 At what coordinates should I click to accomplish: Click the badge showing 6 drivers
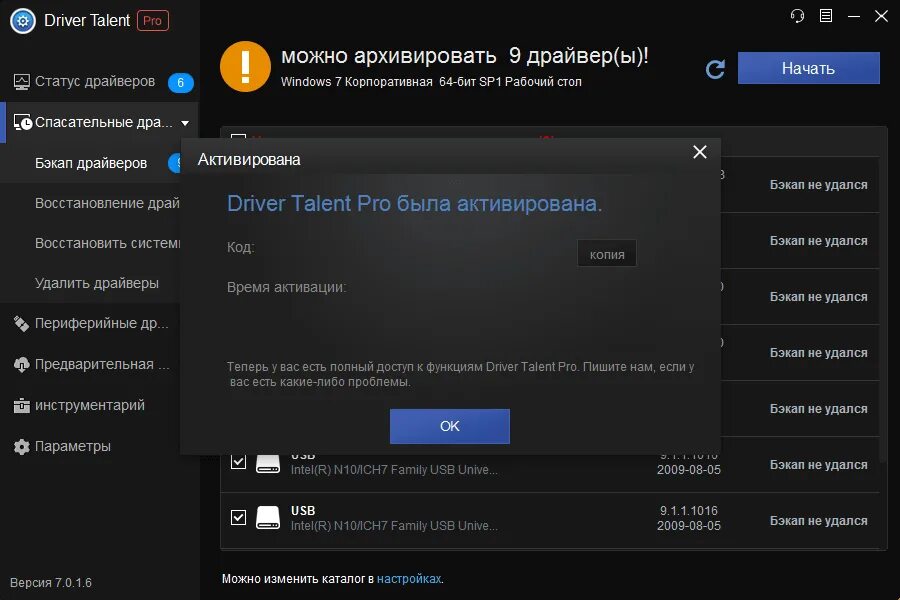(180, 83)
